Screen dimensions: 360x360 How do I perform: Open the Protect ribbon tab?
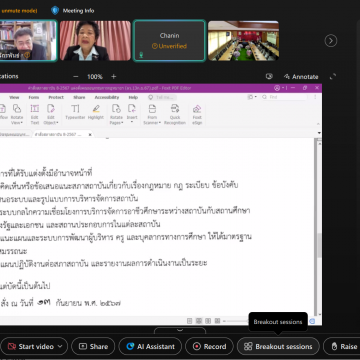tap(56, 97)
